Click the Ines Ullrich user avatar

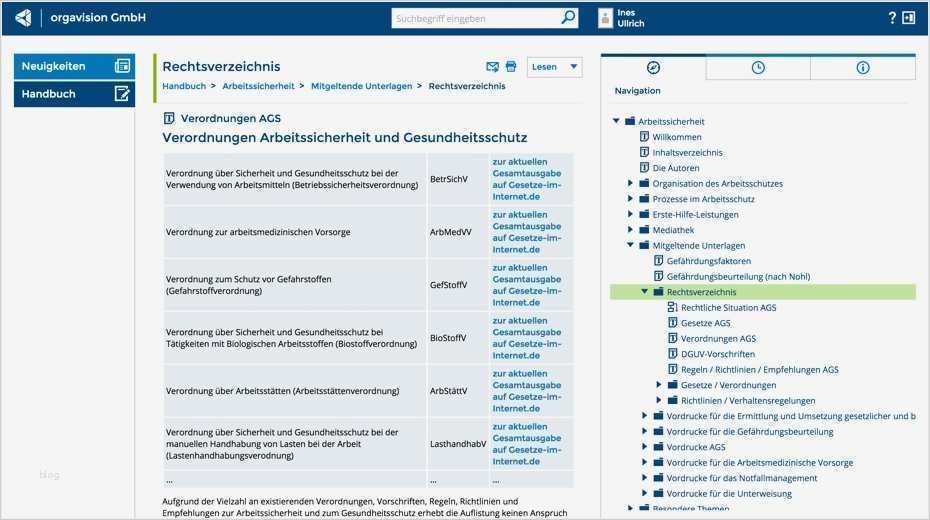(x=605, y=18)
